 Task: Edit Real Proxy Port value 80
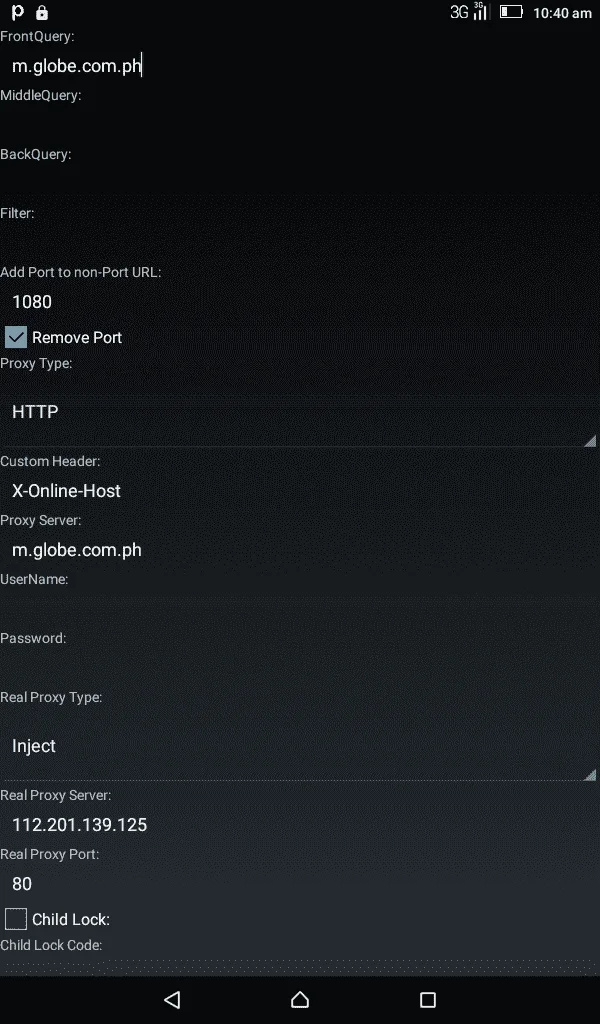[300, 884]
